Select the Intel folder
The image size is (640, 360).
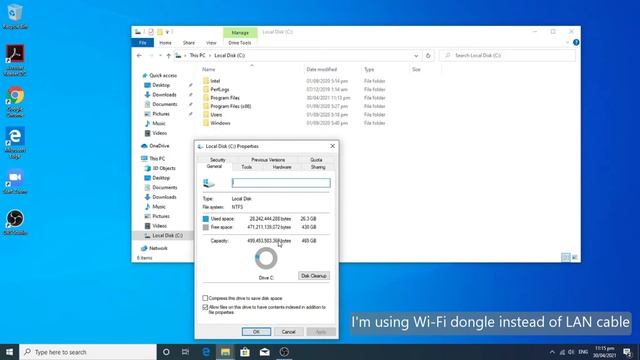point(215,81)
